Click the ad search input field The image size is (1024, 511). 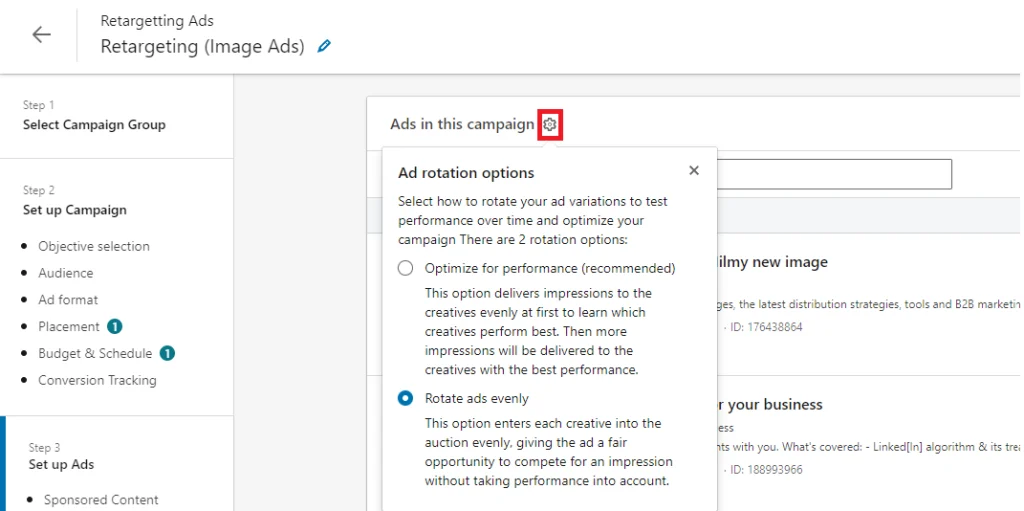(834, 174)
